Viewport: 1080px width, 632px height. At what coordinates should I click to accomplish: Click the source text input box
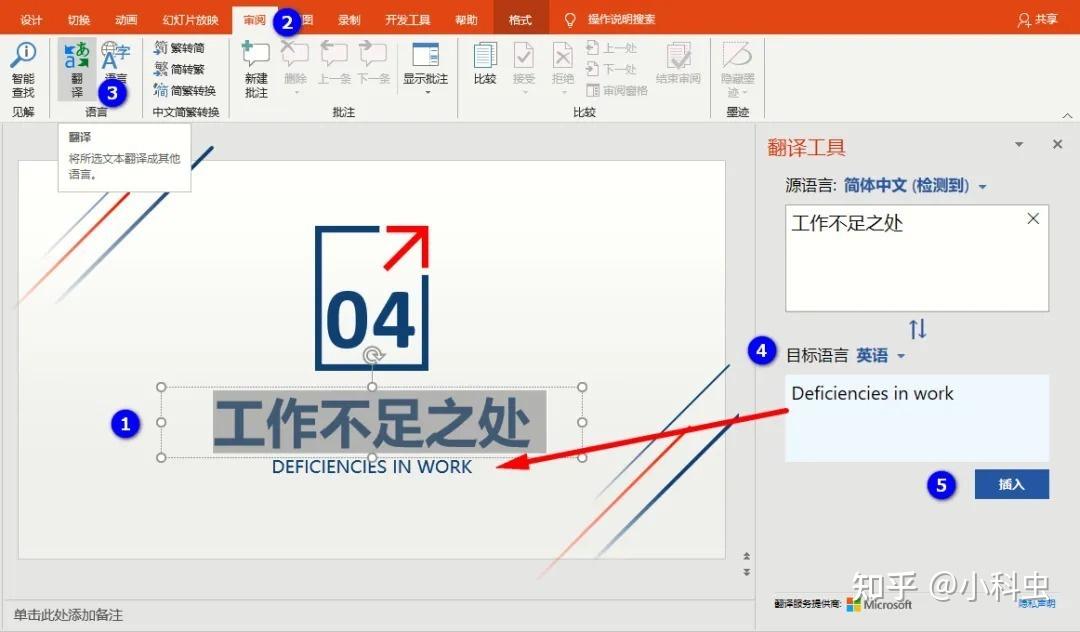point(917,257)
